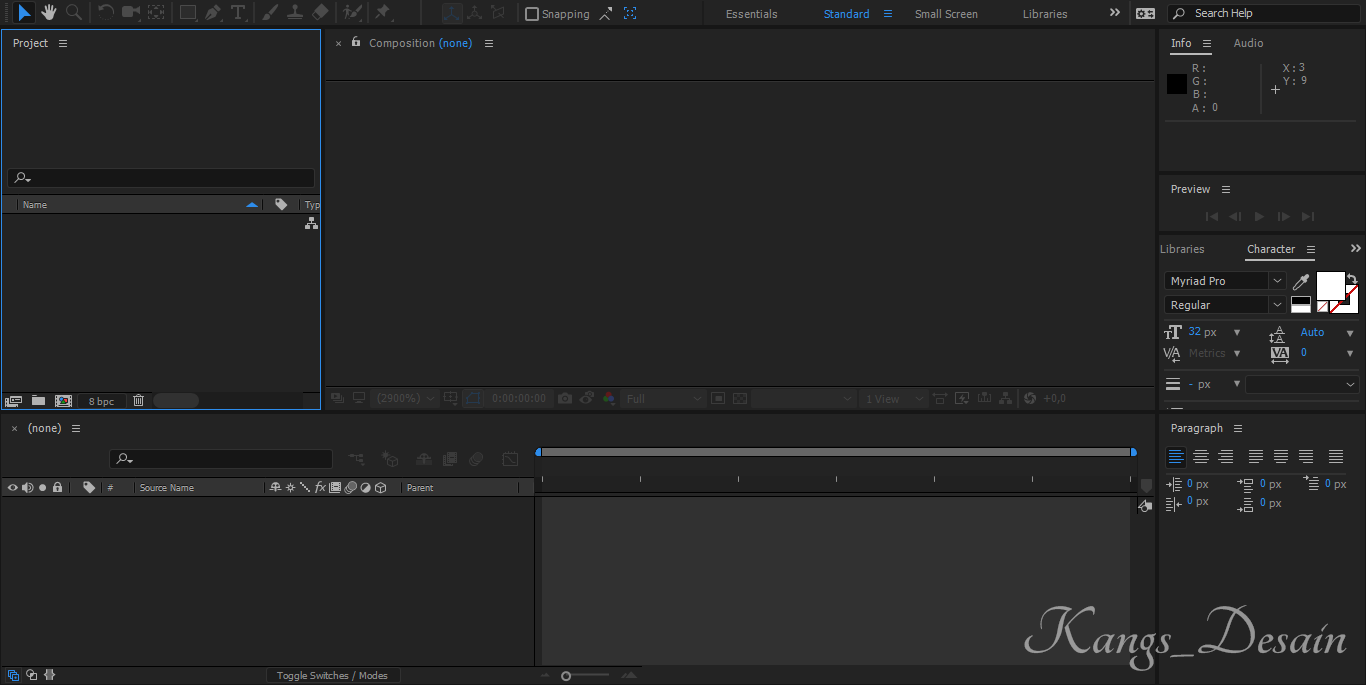Enable the Snapping checkbox
The height and width of the screenshot is (685, 1366).
tap(532, 14)
